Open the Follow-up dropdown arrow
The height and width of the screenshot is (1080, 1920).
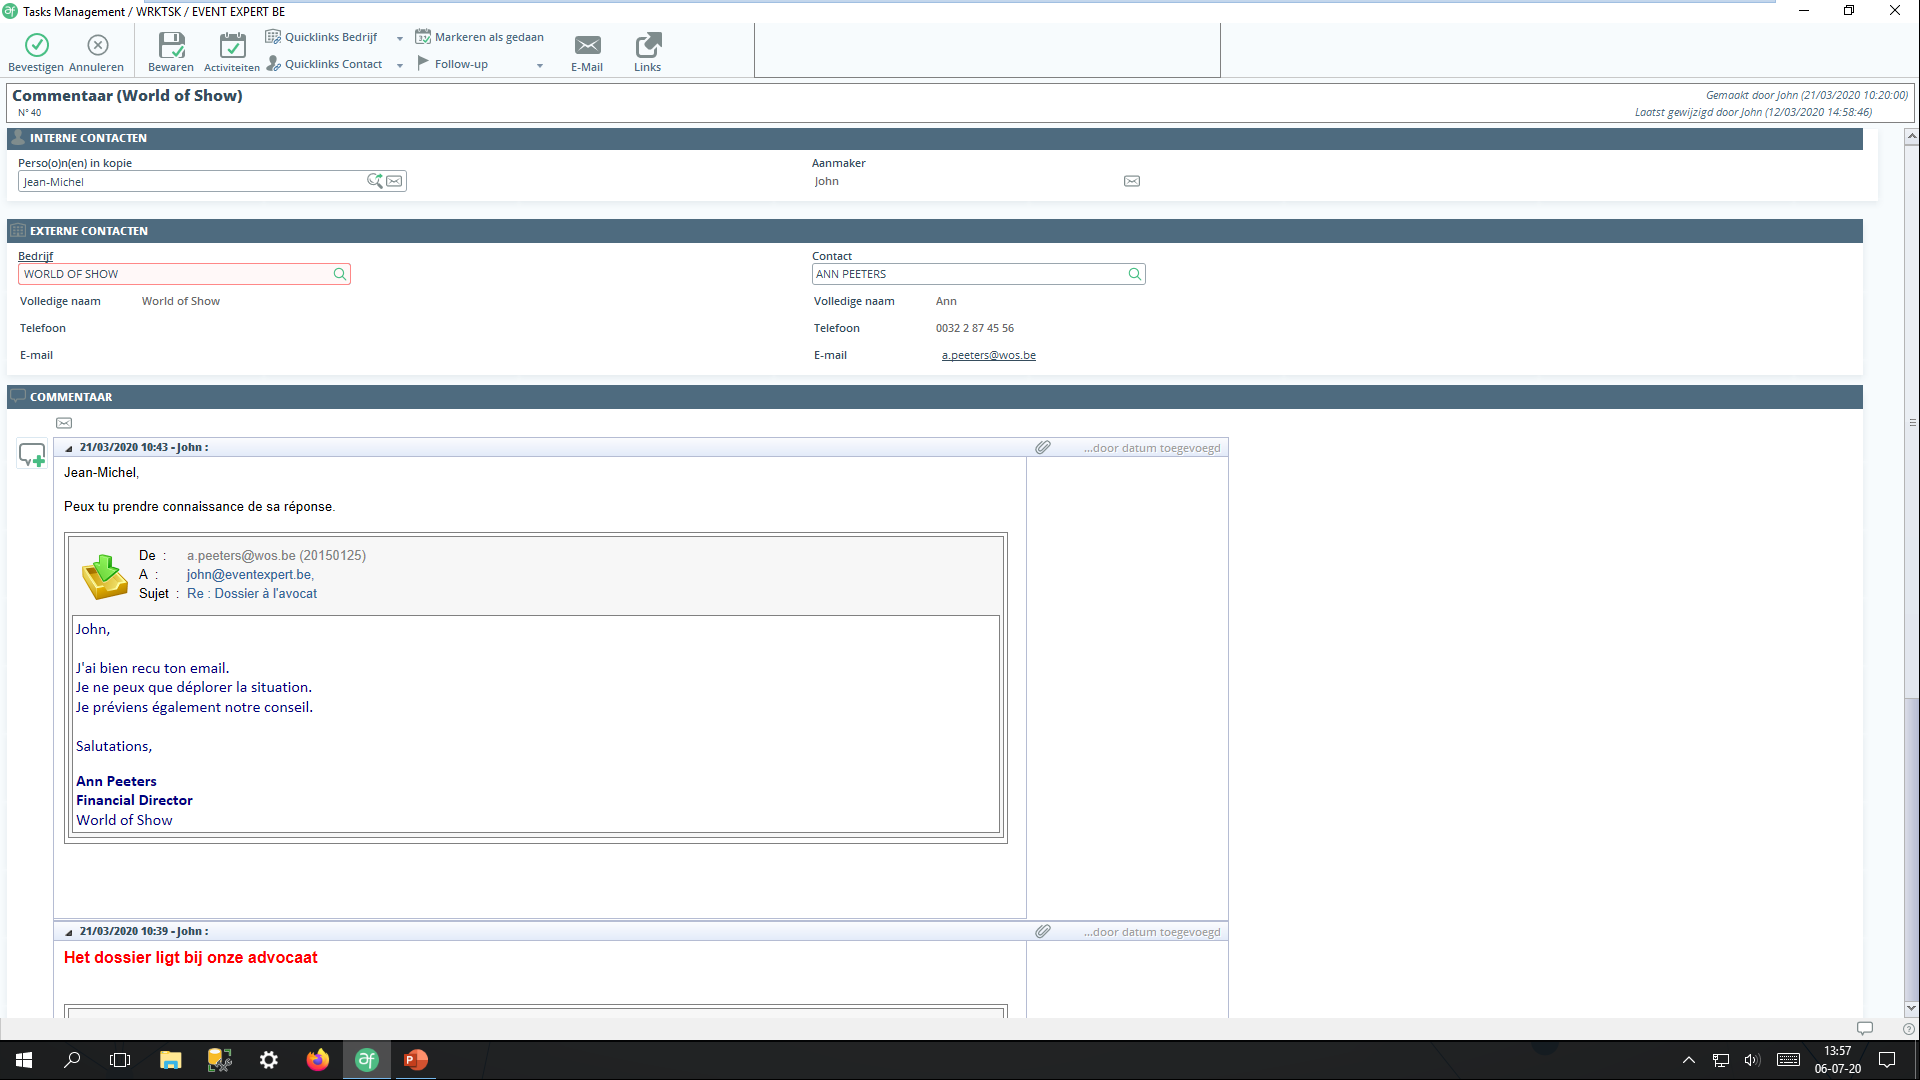[x=540, y=65]
